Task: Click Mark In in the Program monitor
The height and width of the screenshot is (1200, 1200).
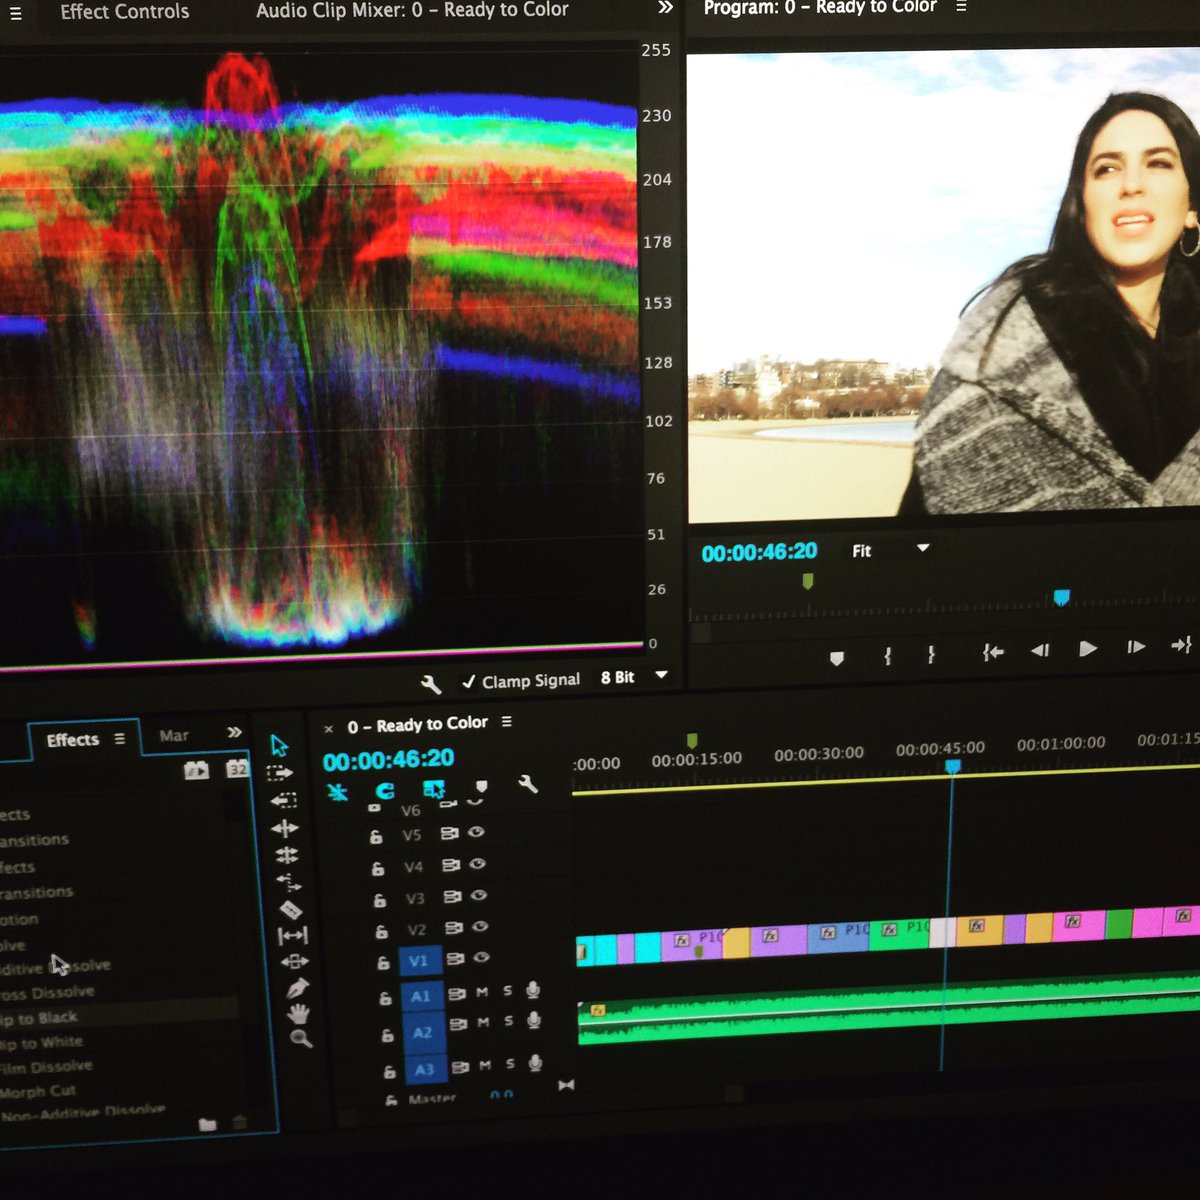Action: pos(887,656)
